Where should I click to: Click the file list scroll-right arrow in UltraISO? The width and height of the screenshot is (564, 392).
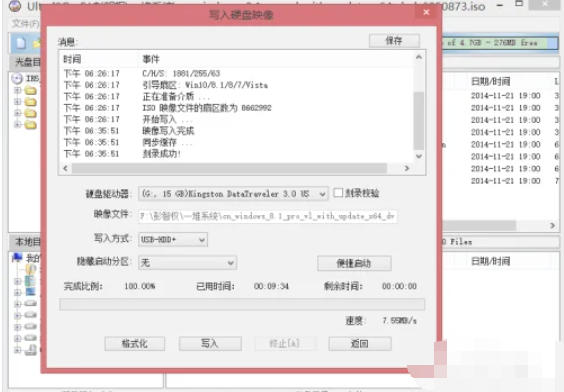tap(552, 225)
